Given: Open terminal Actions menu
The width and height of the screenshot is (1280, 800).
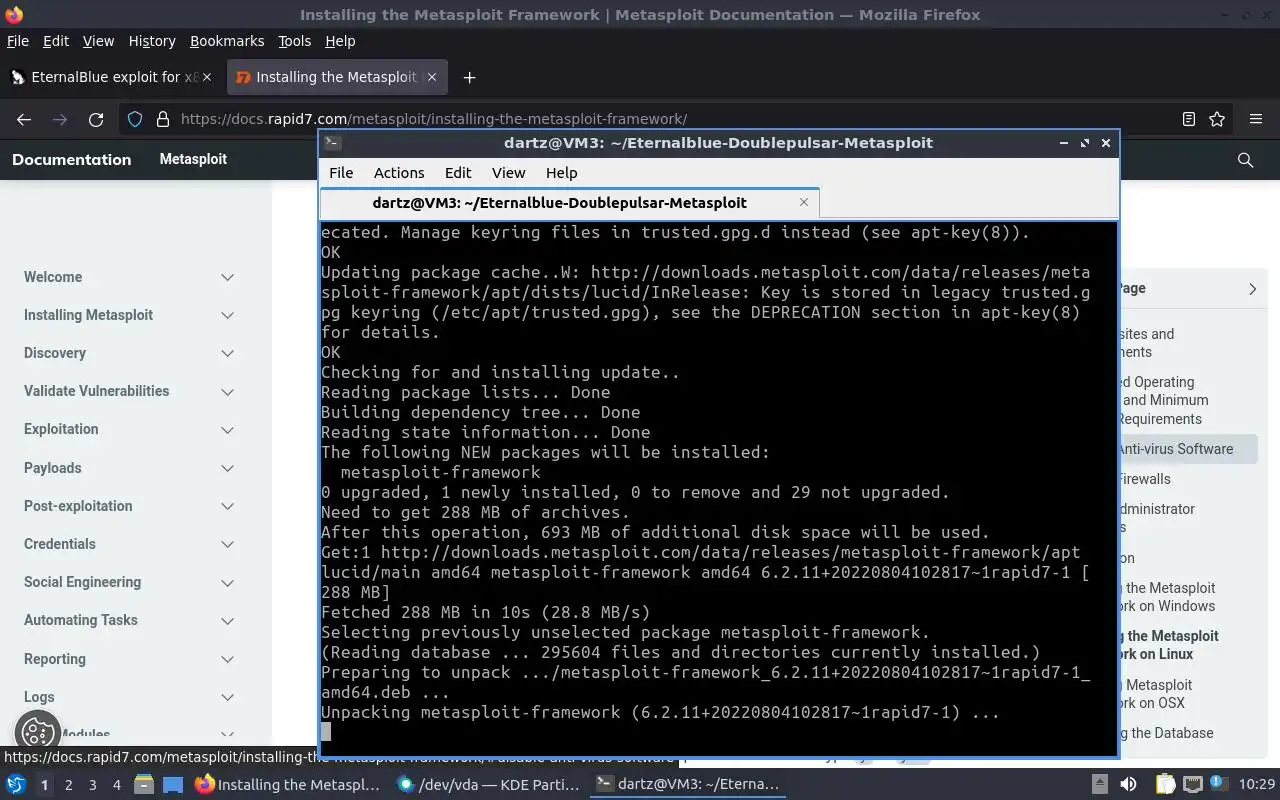Looking at the screenshot, I should [x=399, y=173].
